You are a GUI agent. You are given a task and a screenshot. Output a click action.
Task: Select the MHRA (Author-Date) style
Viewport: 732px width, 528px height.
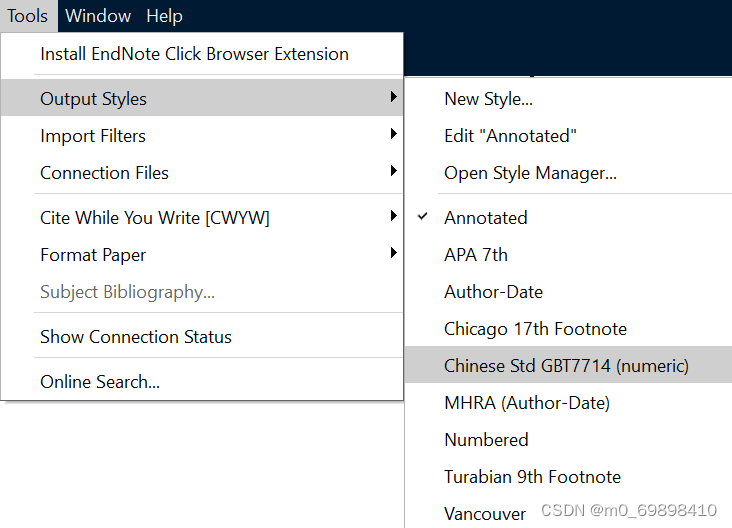568,402
